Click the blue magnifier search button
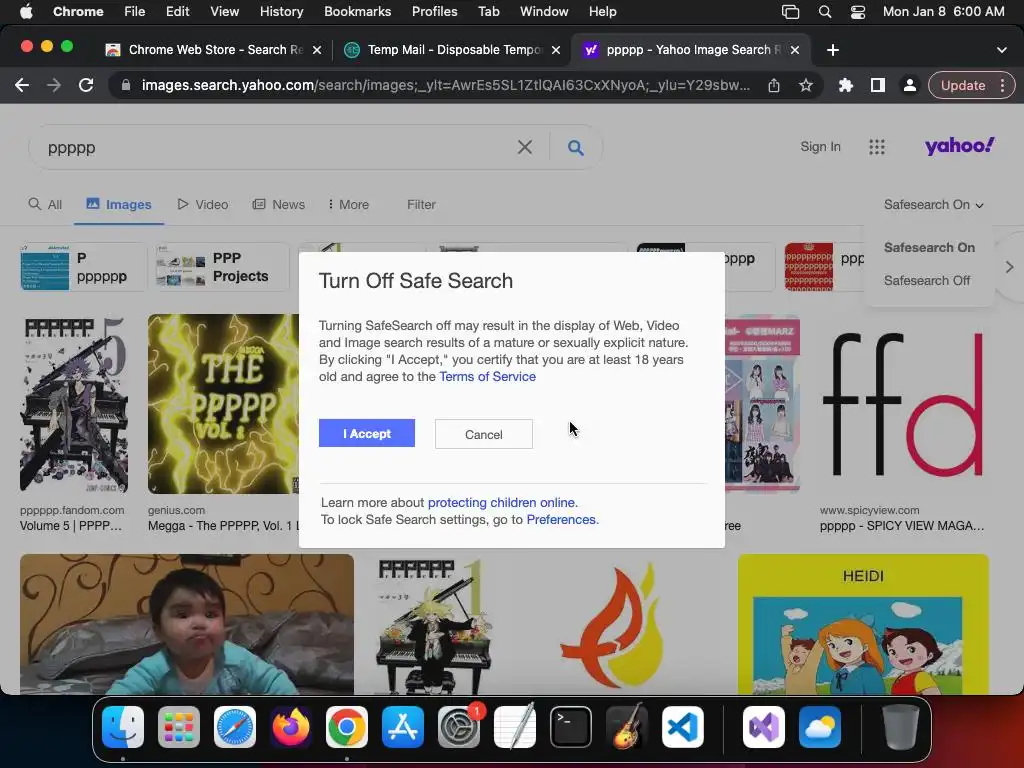The height and width of the screenshot is (768, 1024). pos(575,148)
